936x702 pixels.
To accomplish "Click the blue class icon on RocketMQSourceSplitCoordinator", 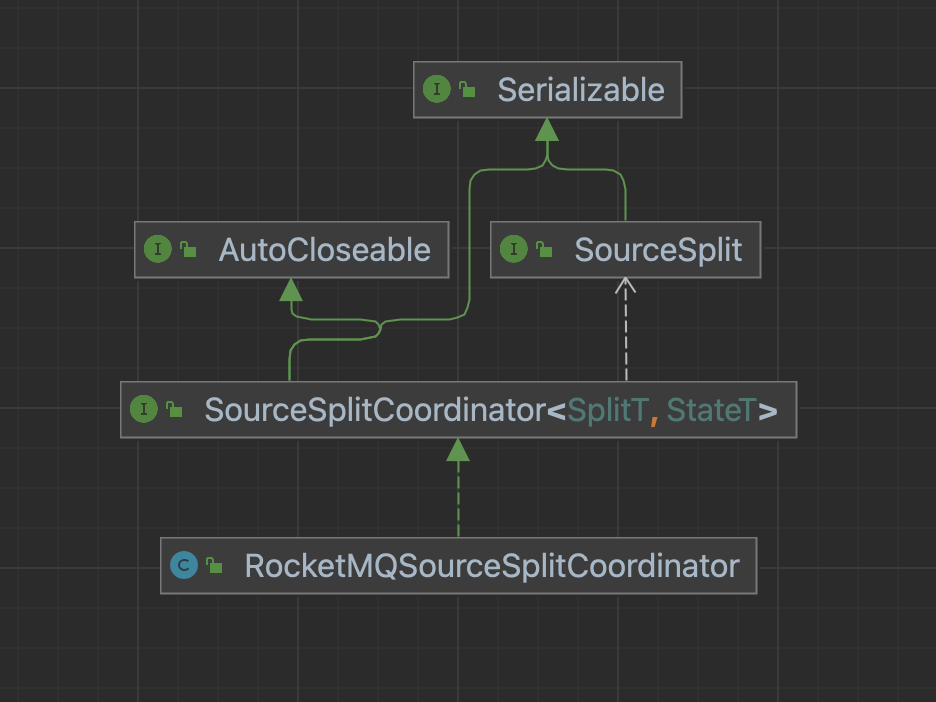I will tap(183, 566).
